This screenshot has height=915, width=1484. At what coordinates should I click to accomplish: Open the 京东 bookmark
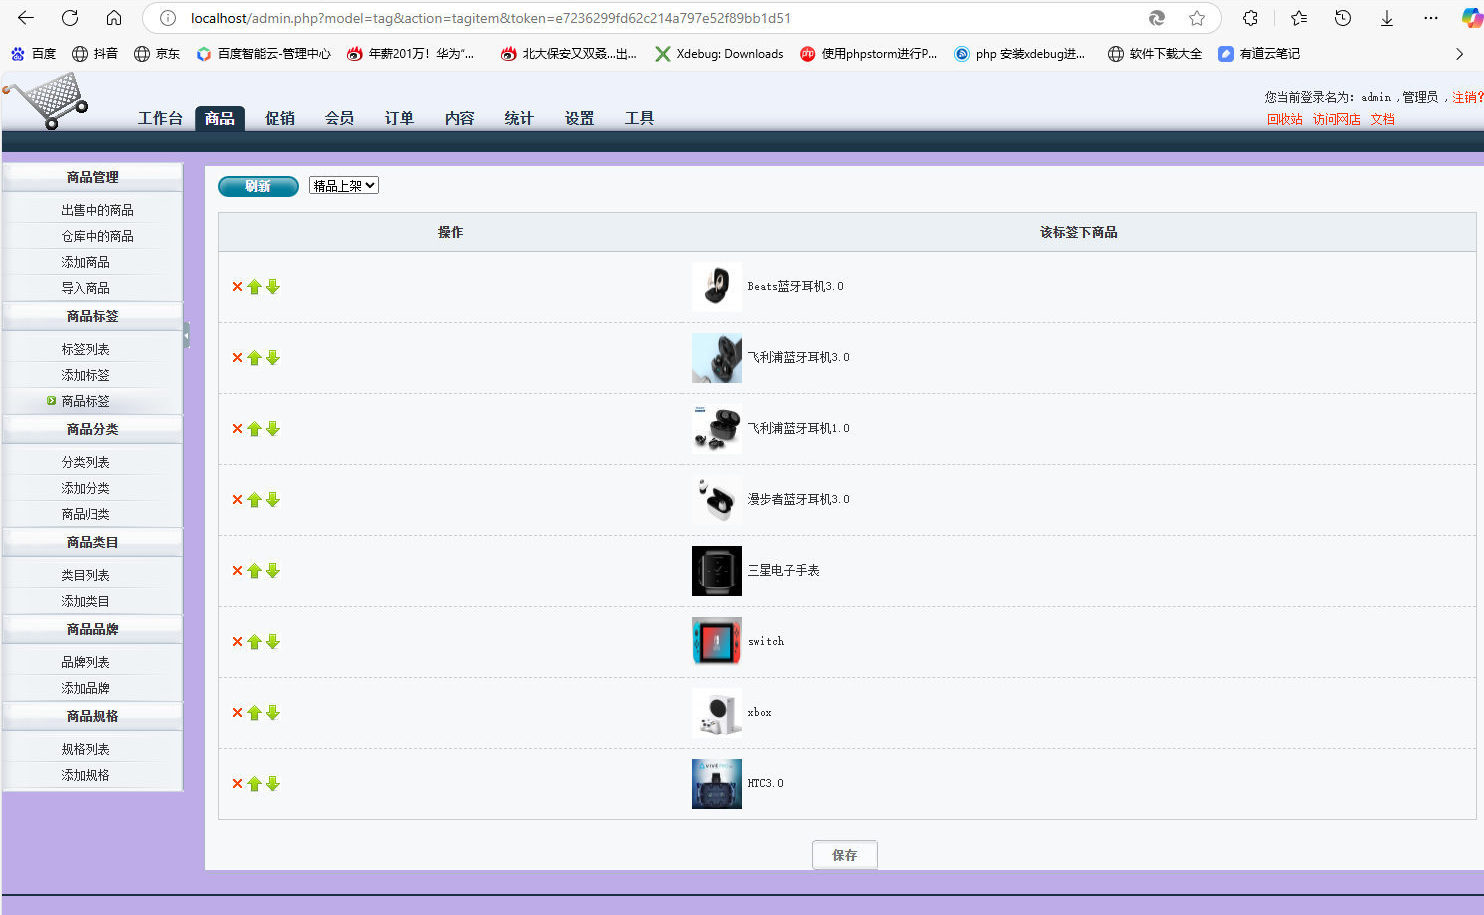click(x=157, y=54)
